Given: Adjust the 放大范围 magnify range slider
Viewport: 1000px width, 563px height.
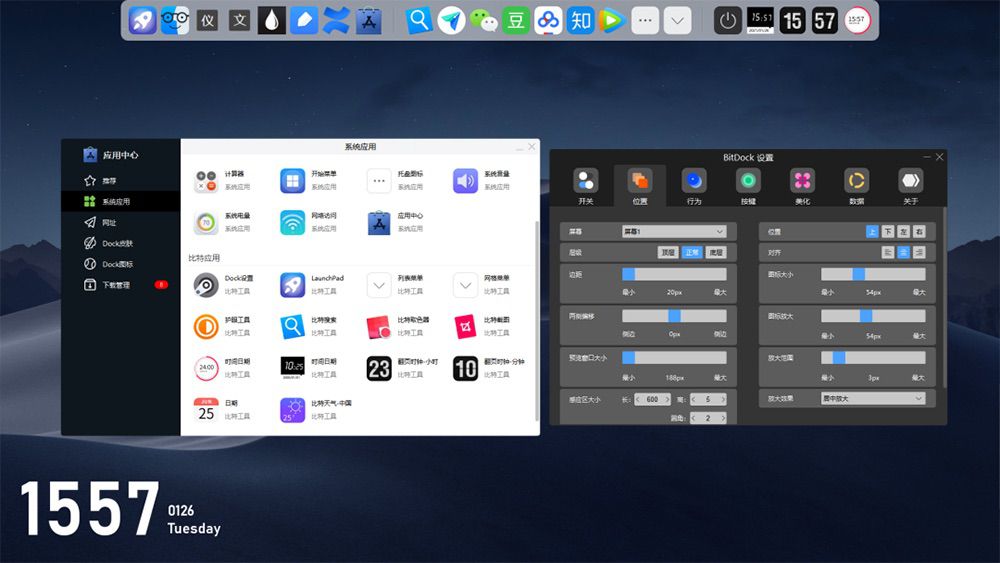Looking at the screenshot, I should point(873,358).
